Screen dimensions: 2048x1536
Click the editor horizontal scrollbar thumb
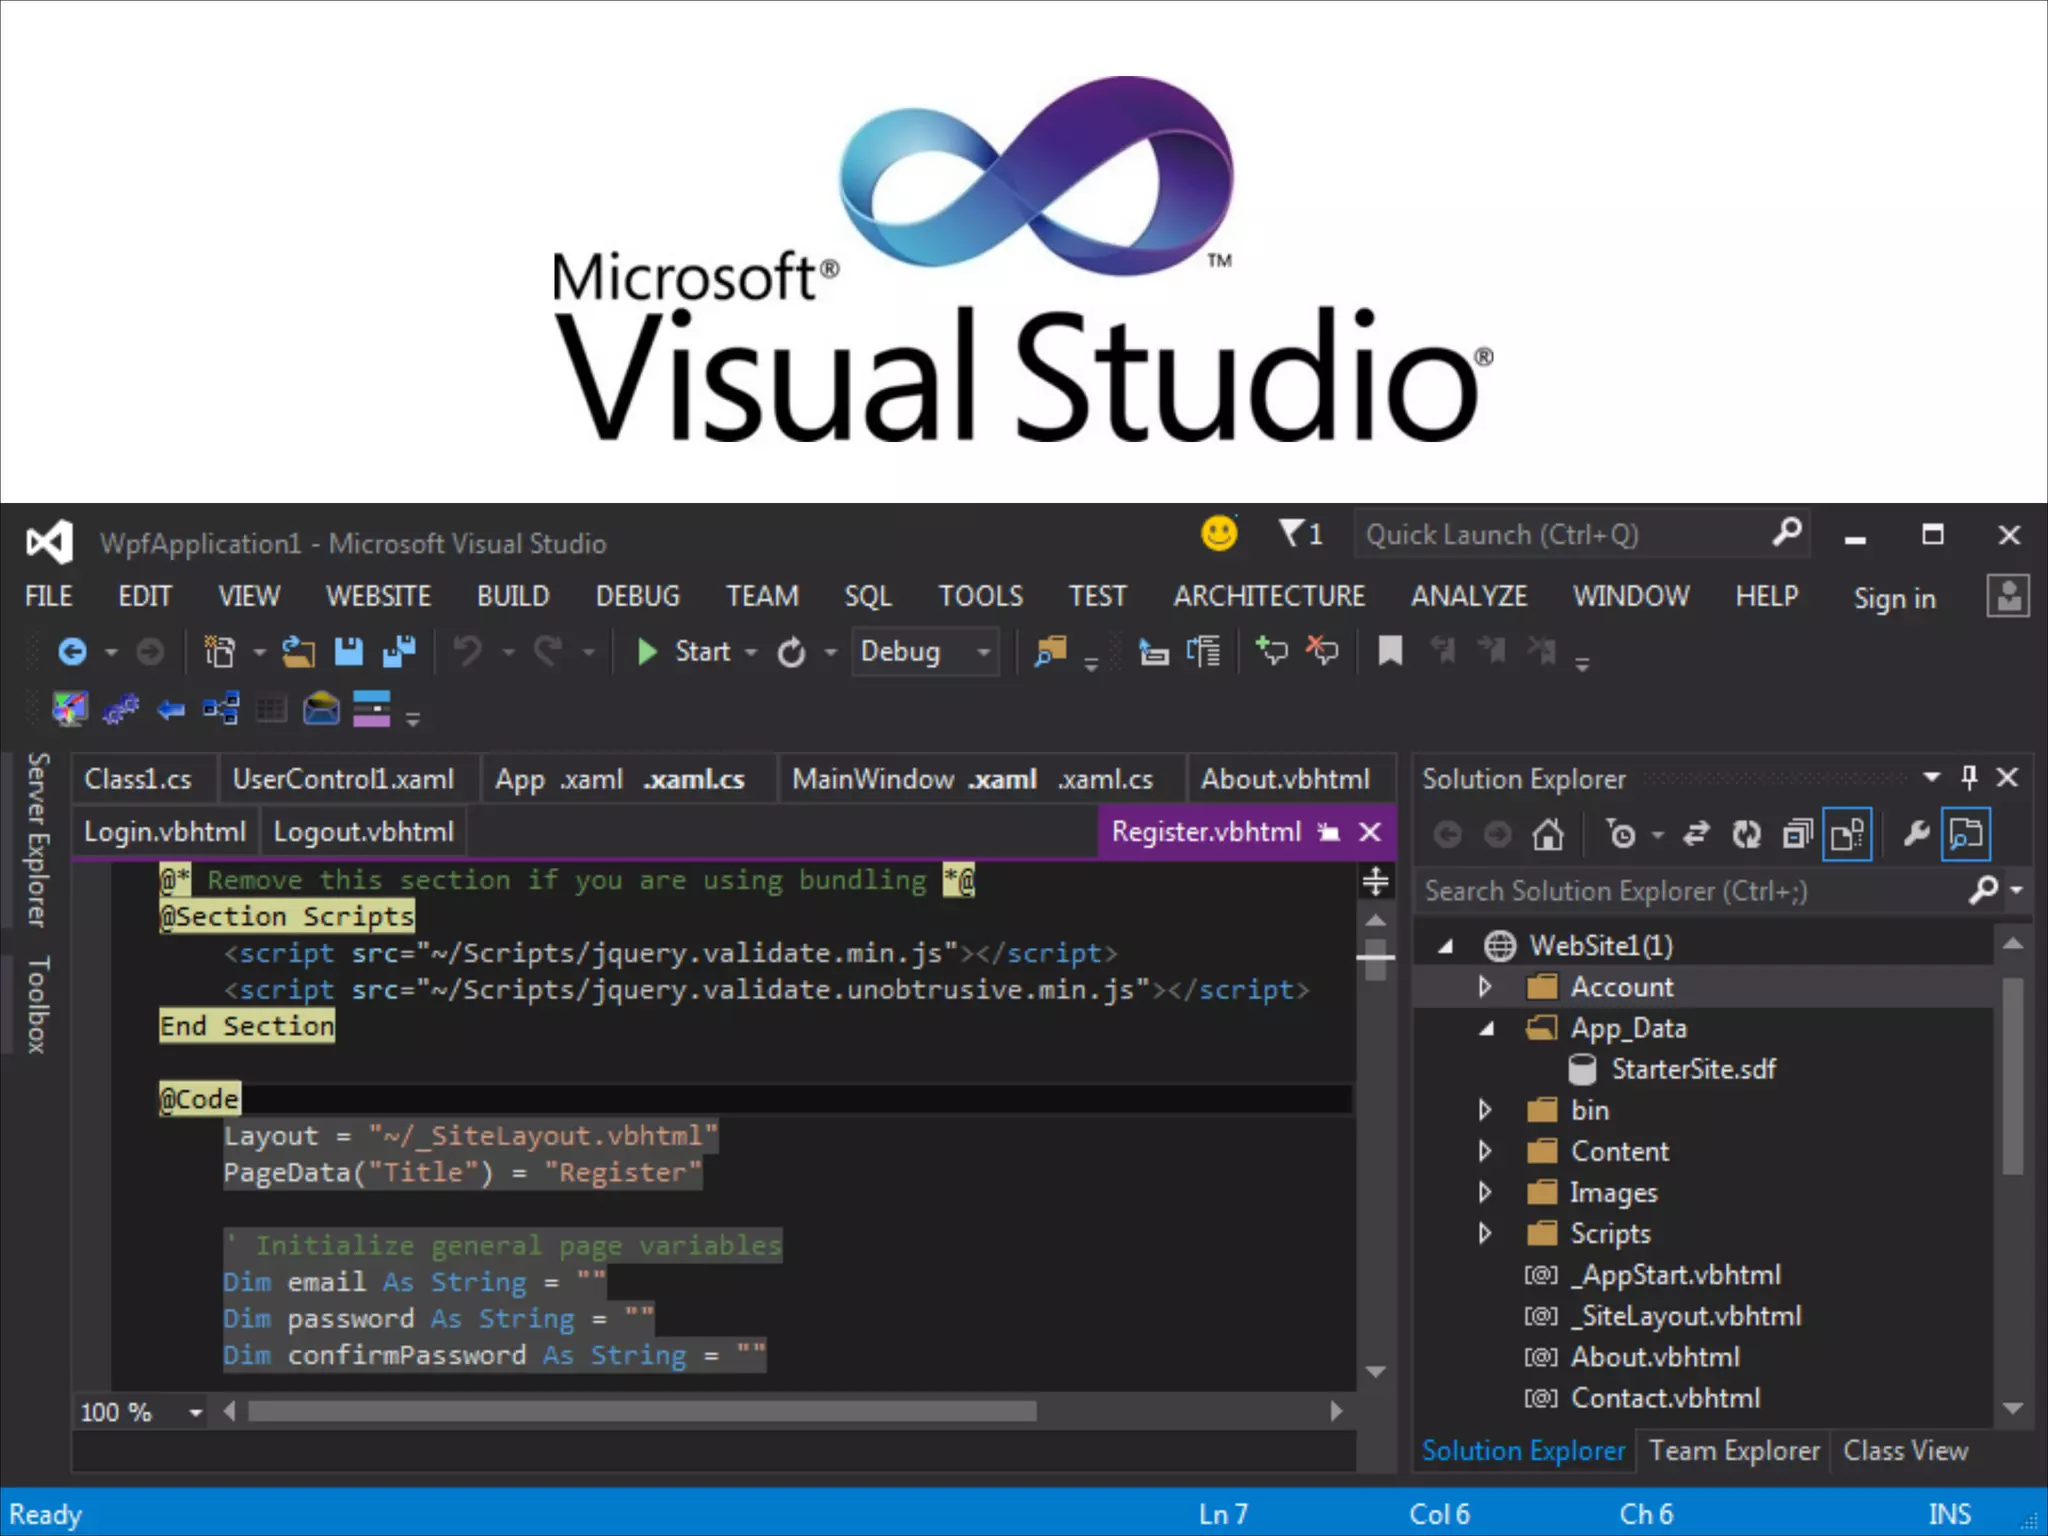pos(640,1412)
